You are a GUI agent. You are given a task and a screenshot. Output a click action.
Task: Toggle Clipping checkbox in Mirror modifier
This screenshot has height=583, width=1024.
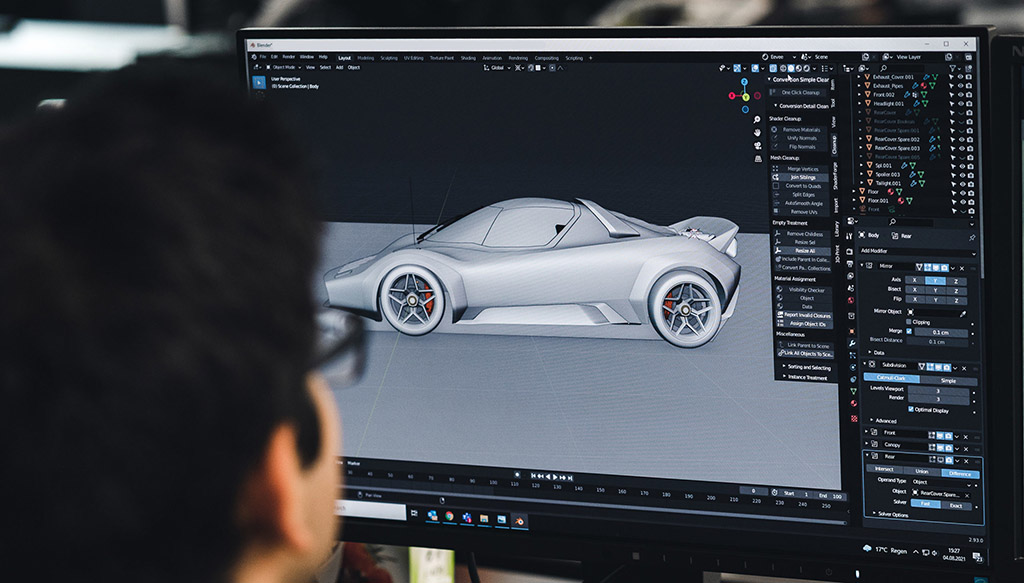[908, 322]
